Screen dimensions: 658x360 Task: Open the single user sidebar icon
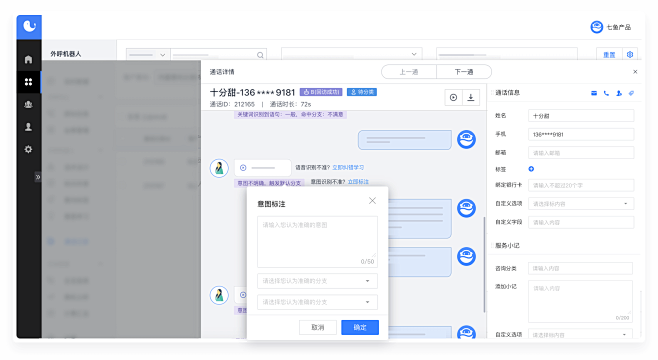[29, 127]
